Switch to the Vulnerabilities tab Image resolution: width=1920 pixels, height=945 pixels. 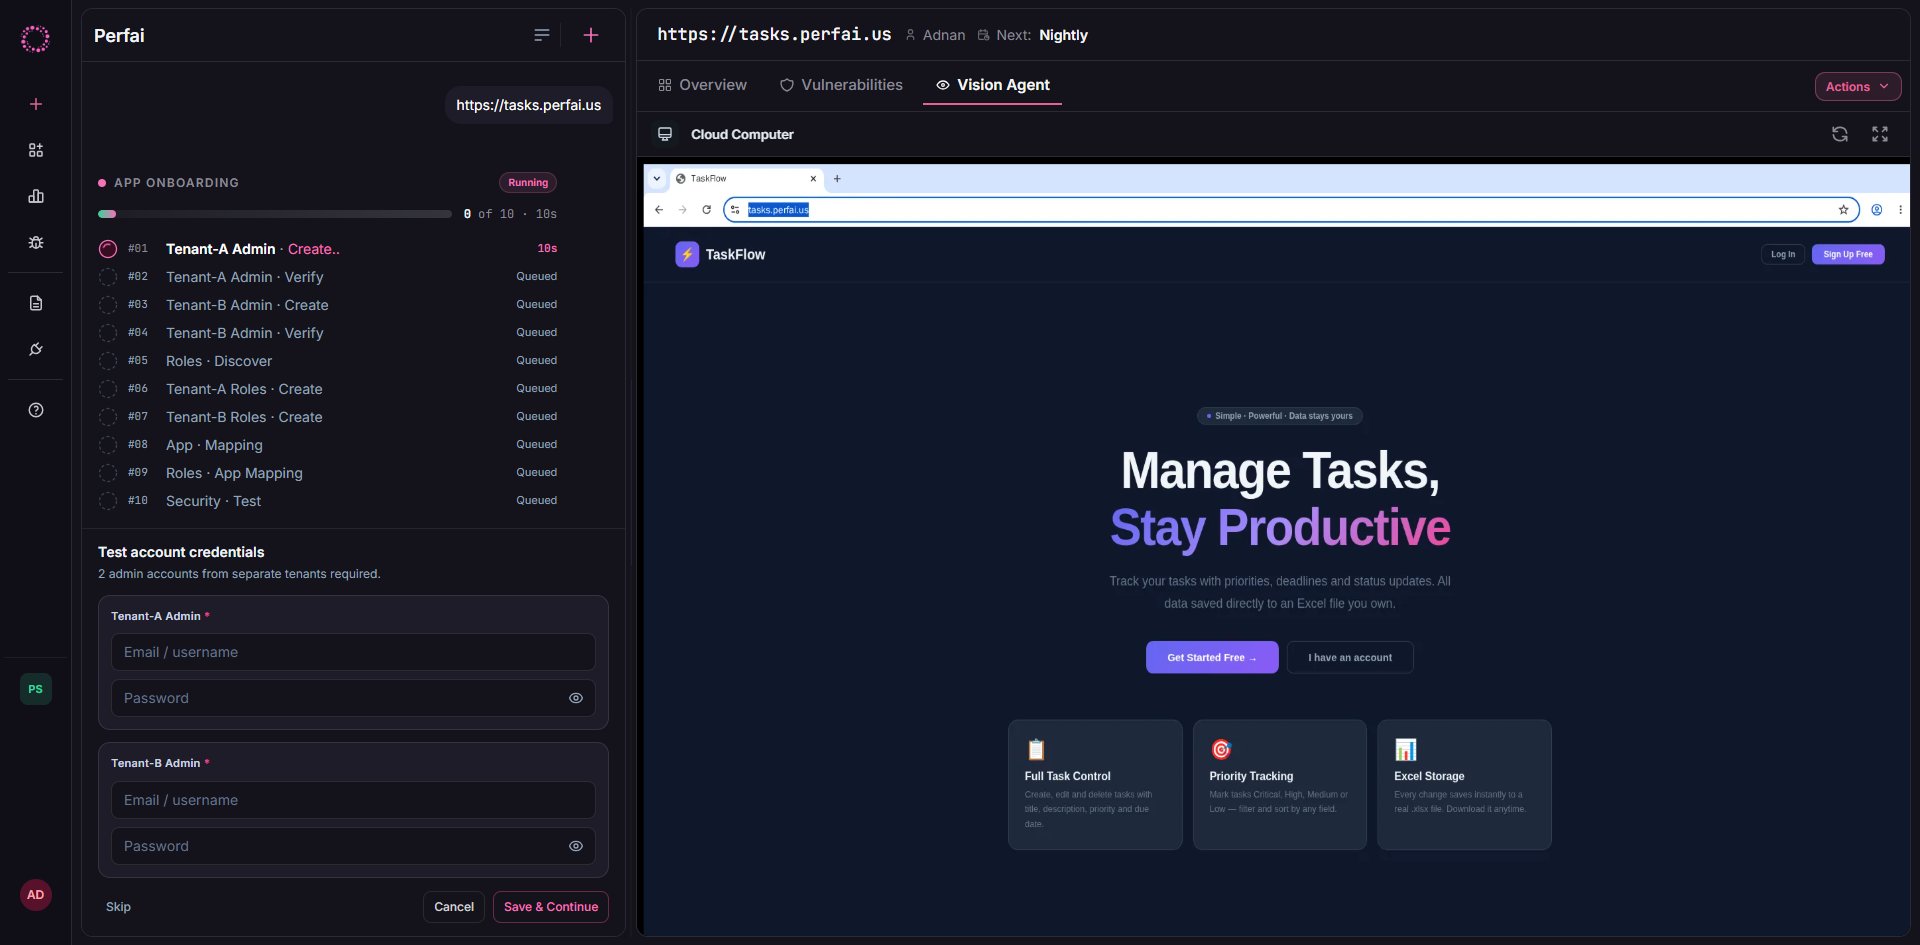point(841,85)
